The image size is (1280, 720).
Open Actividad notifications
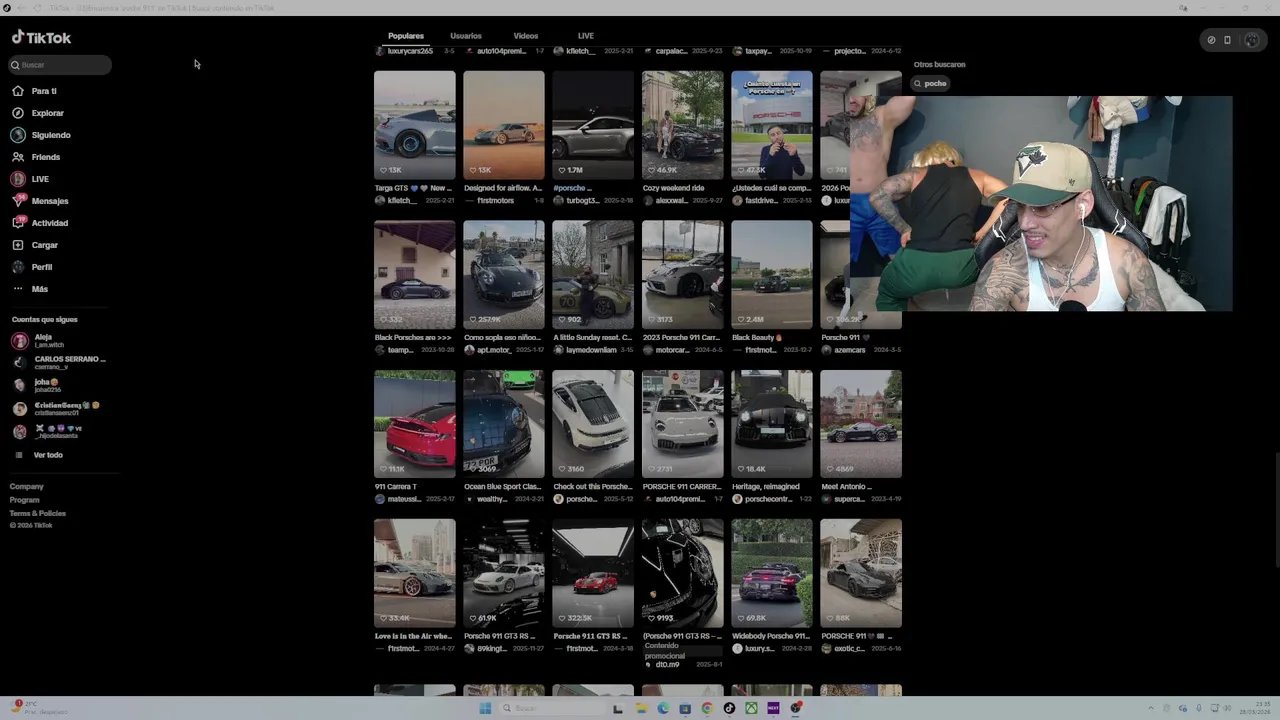coord(40,223)
